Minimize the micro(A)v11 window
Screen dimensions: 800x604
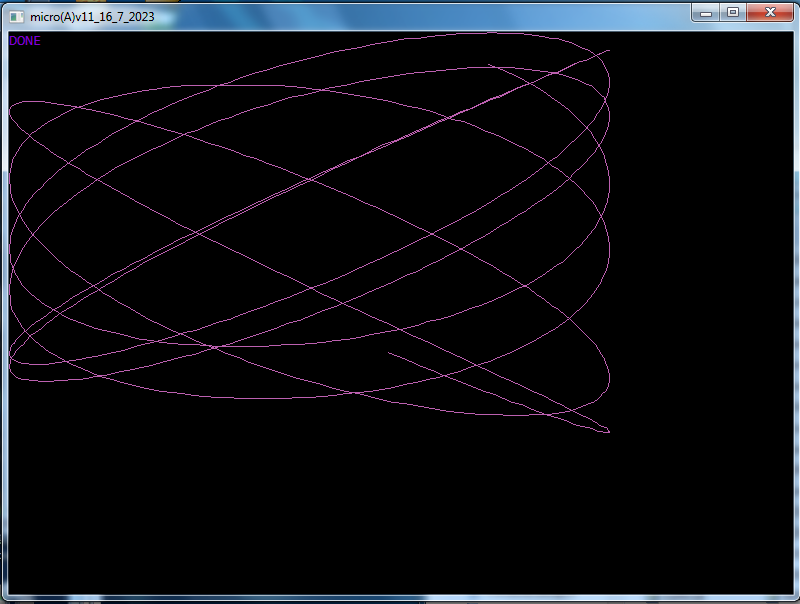point(706,12)
